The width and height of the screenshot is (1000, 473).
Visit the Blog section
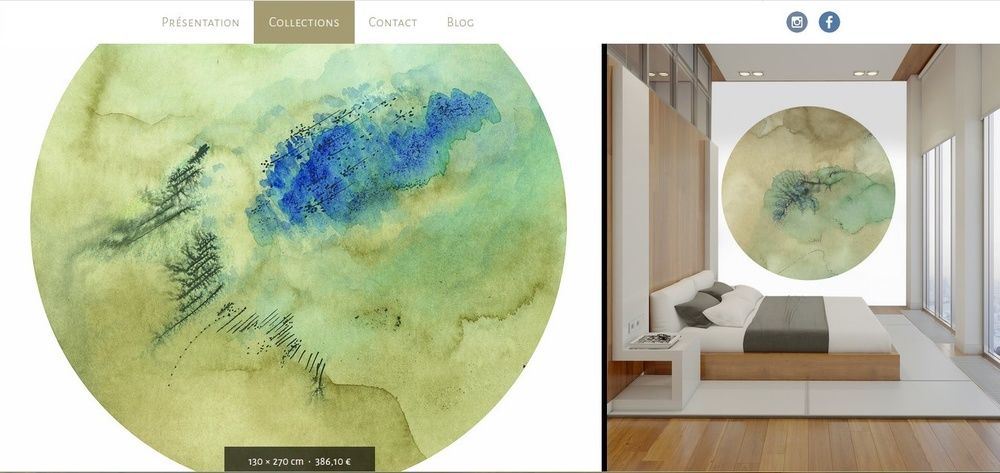point(460,22)
